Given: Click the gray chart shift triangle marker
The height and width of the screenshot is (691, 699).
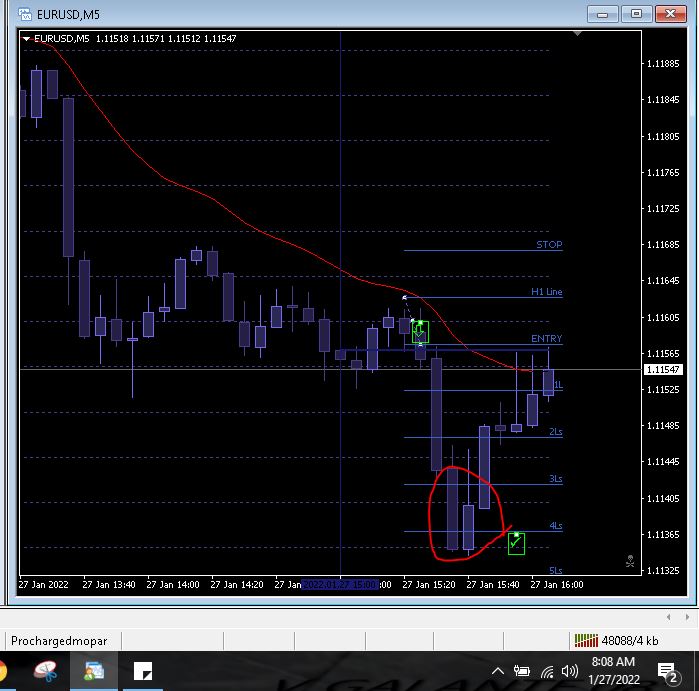Looking at the screenshot, I should tap(577, 33).
